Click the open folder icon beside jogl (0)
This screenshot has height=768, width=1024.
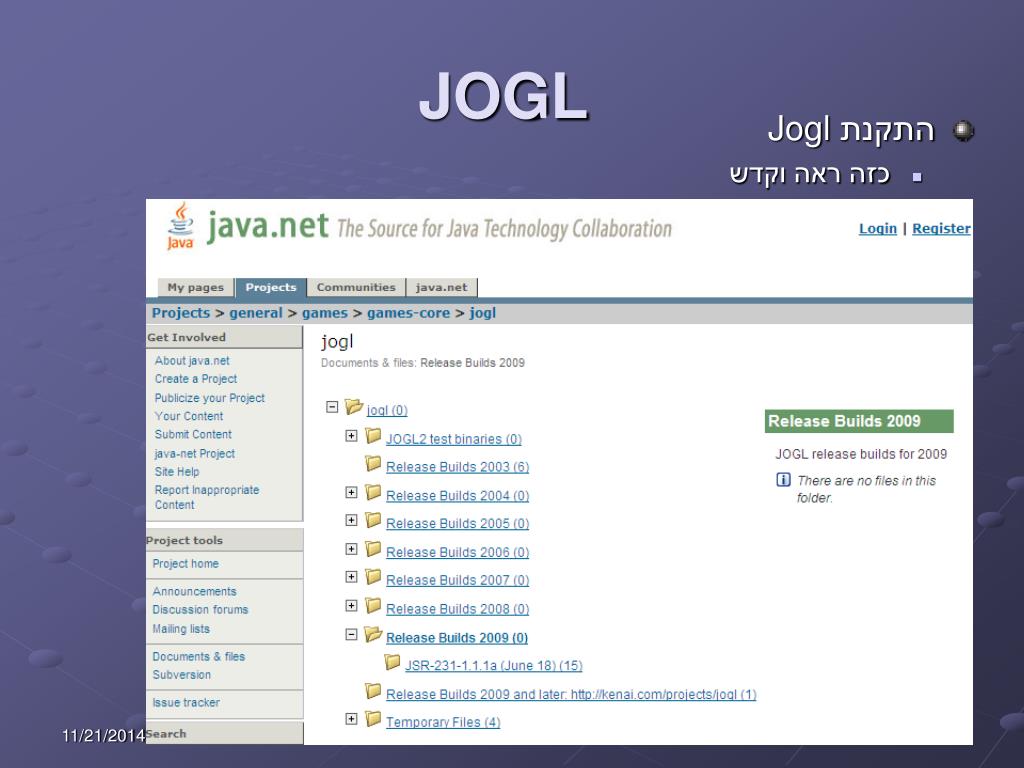coord(354,407)
